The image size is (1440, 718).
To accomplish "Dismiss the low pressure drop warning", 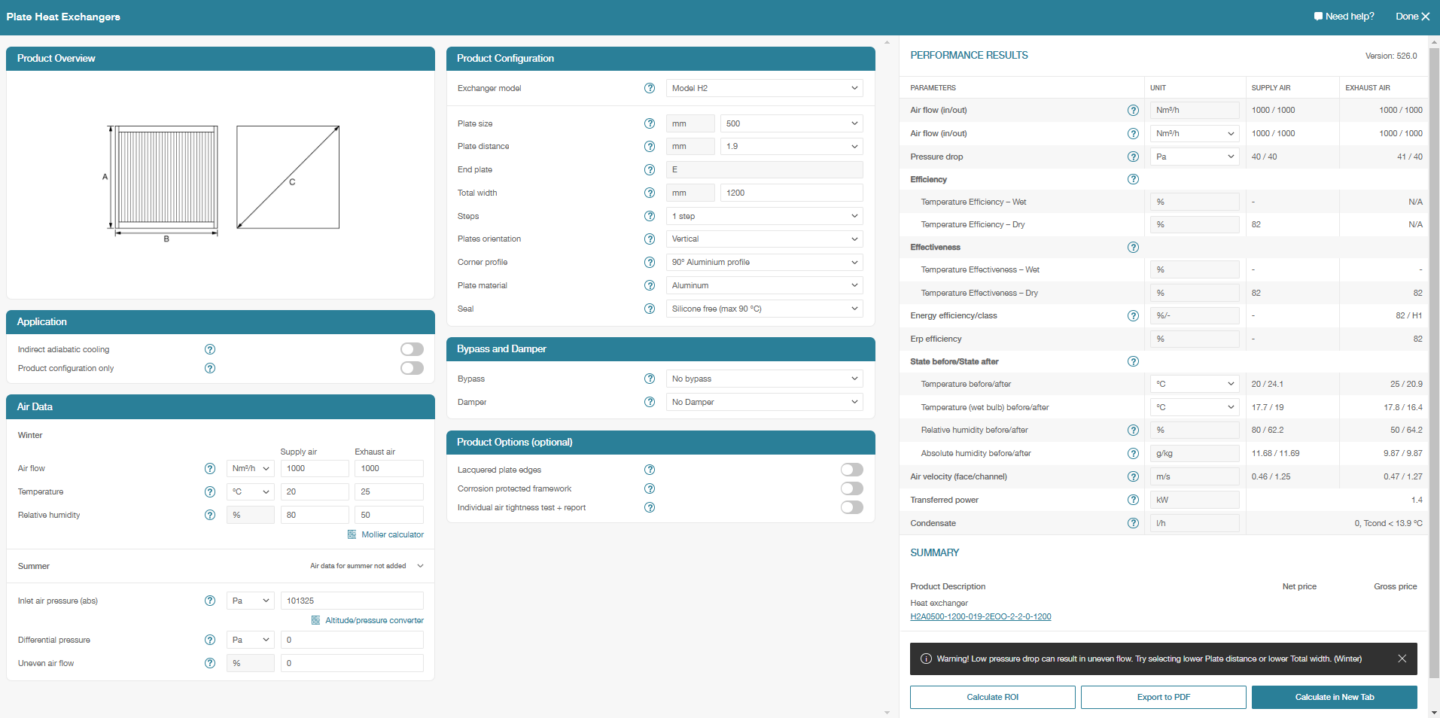I will click(x=1402, y=658).
